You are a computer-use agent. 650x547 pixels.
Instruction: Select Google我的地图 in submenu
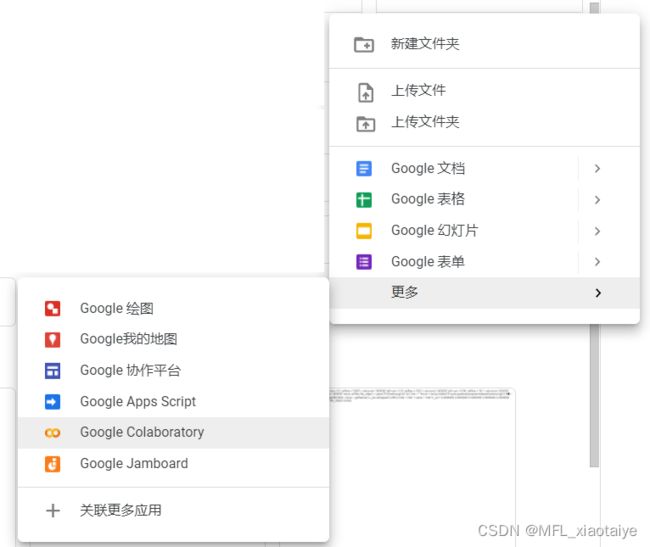pyautogui.click(x=174, y=339)
